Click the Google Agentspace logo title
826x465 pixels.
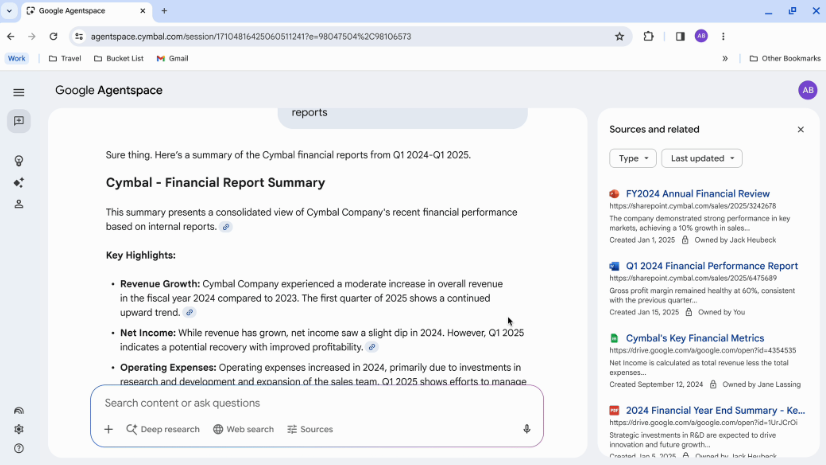pyautogui.click(x=109, y=90)
